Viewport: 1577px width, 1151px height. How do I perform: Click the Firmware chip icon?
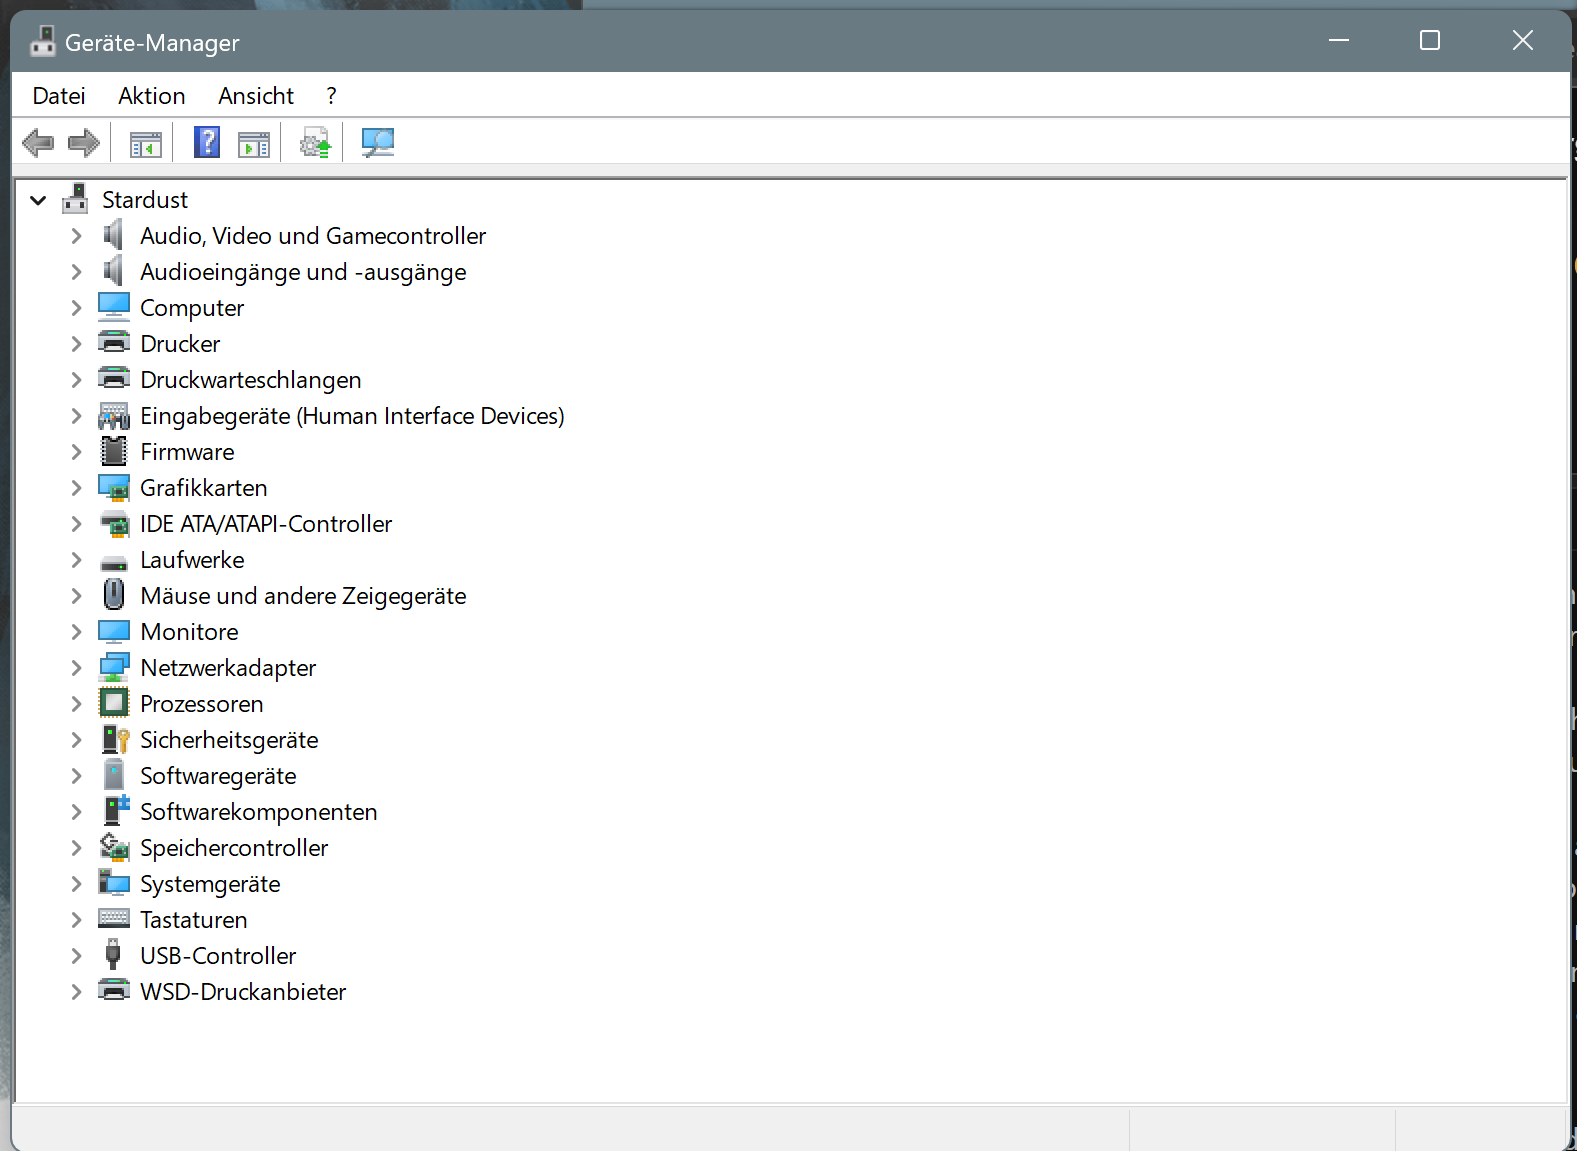[x=114, y=451]
